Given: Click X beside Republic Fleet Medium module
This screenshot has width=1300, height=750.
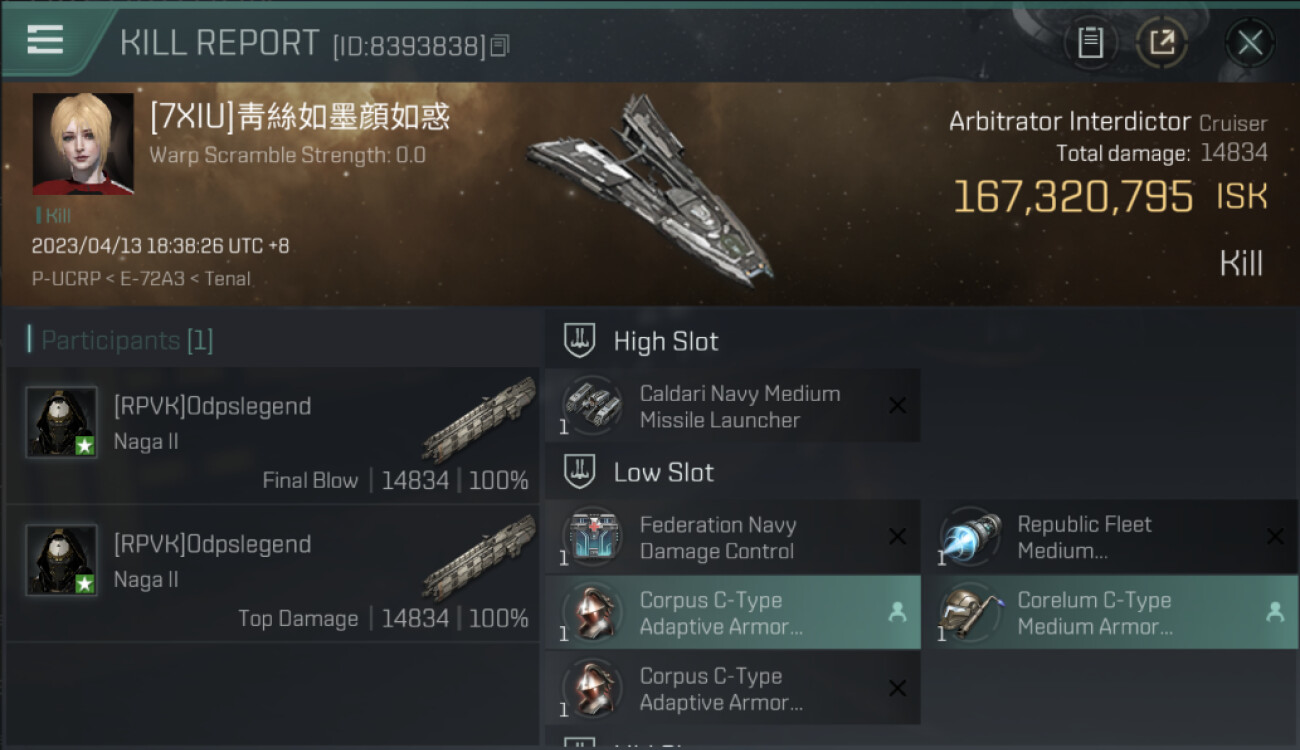Looking at the screenshot, I should [x=1275, y=537].
